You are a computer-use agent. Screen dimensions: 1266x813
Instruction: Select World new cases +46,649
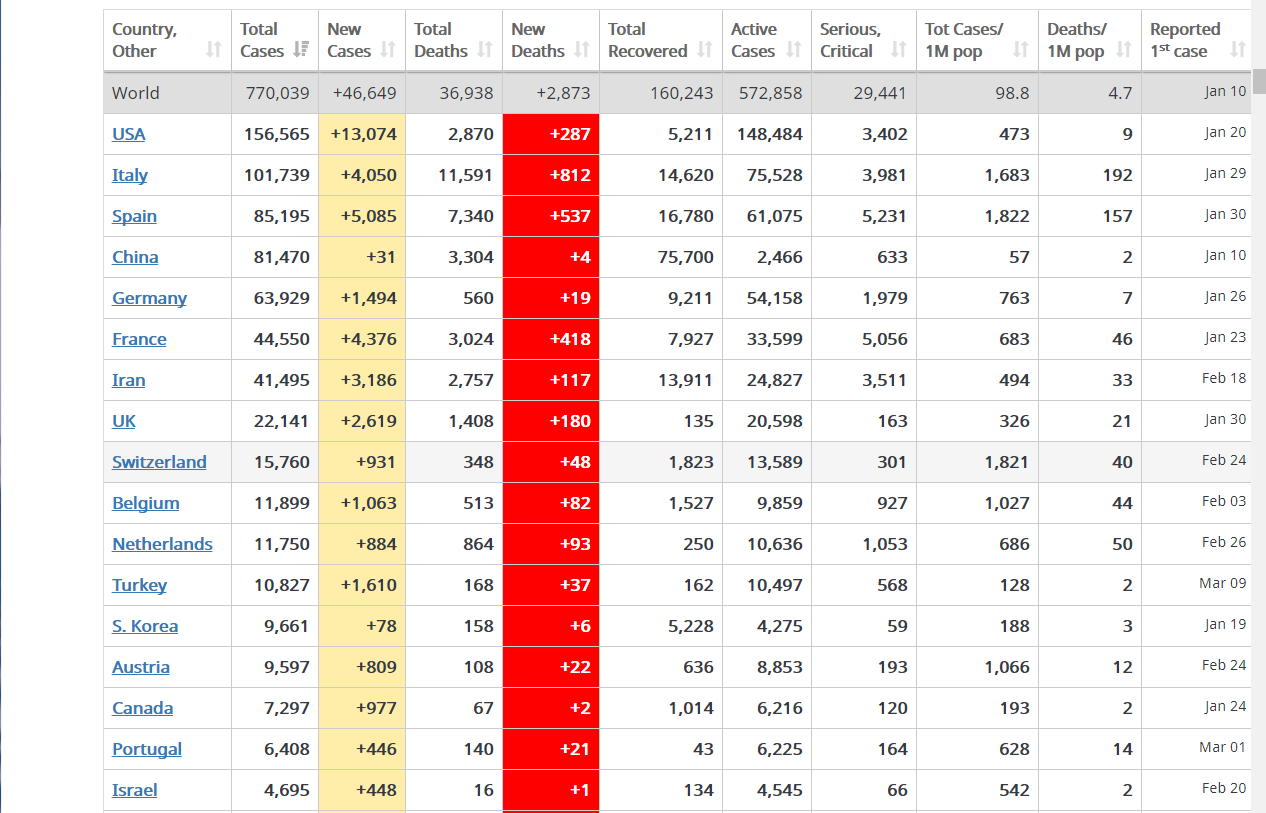coord(364,93)
